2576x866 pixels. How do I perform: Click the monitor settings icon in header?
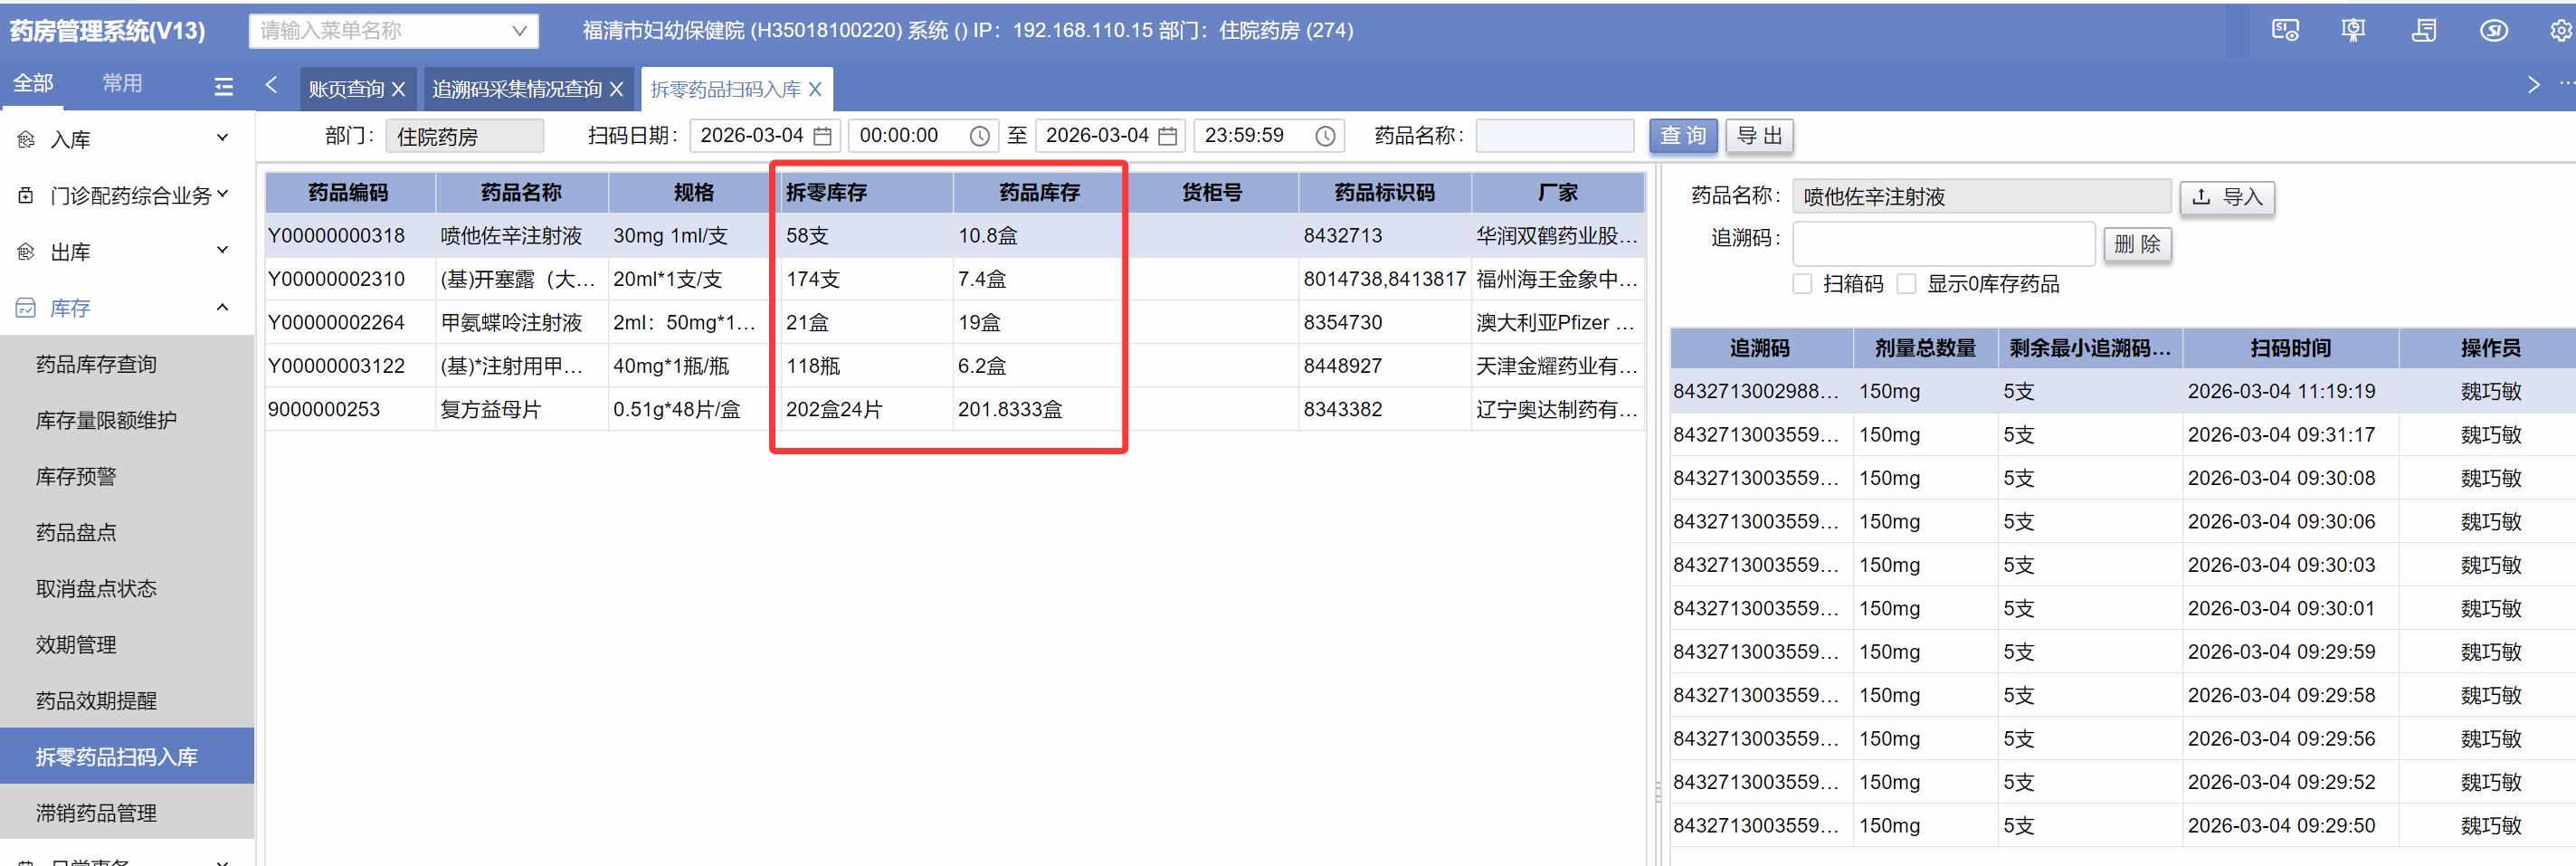click(x=2285, y=31)
